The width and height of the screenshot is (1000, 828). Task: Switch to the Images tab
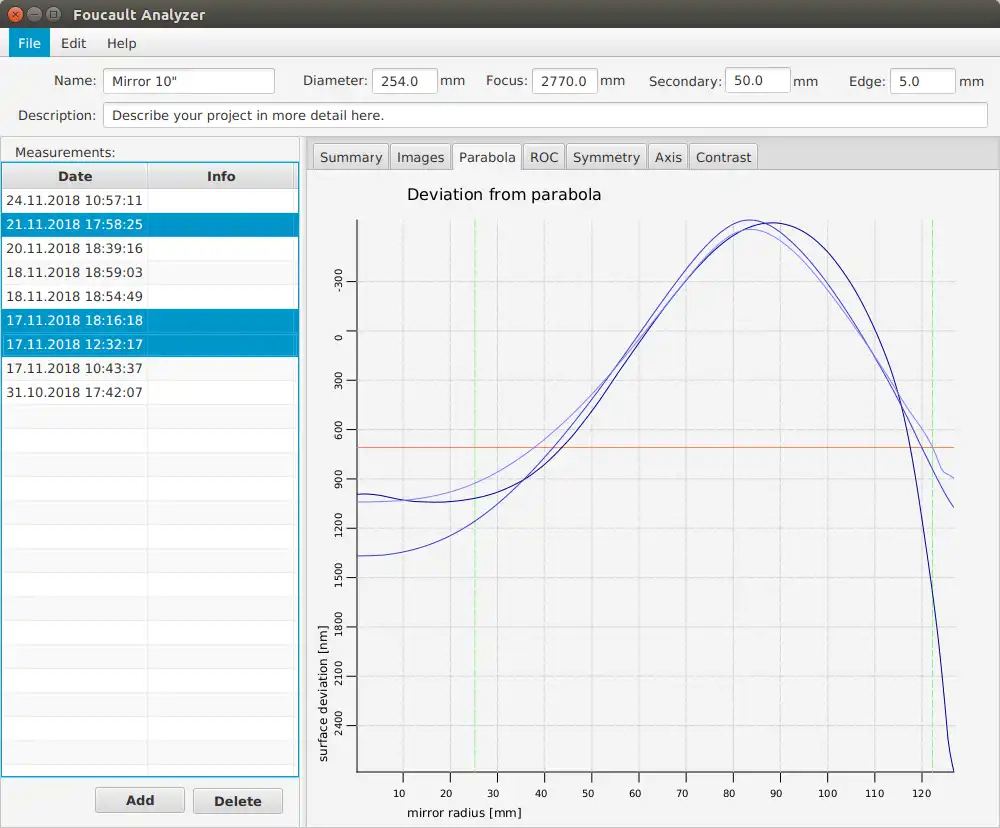420,157
